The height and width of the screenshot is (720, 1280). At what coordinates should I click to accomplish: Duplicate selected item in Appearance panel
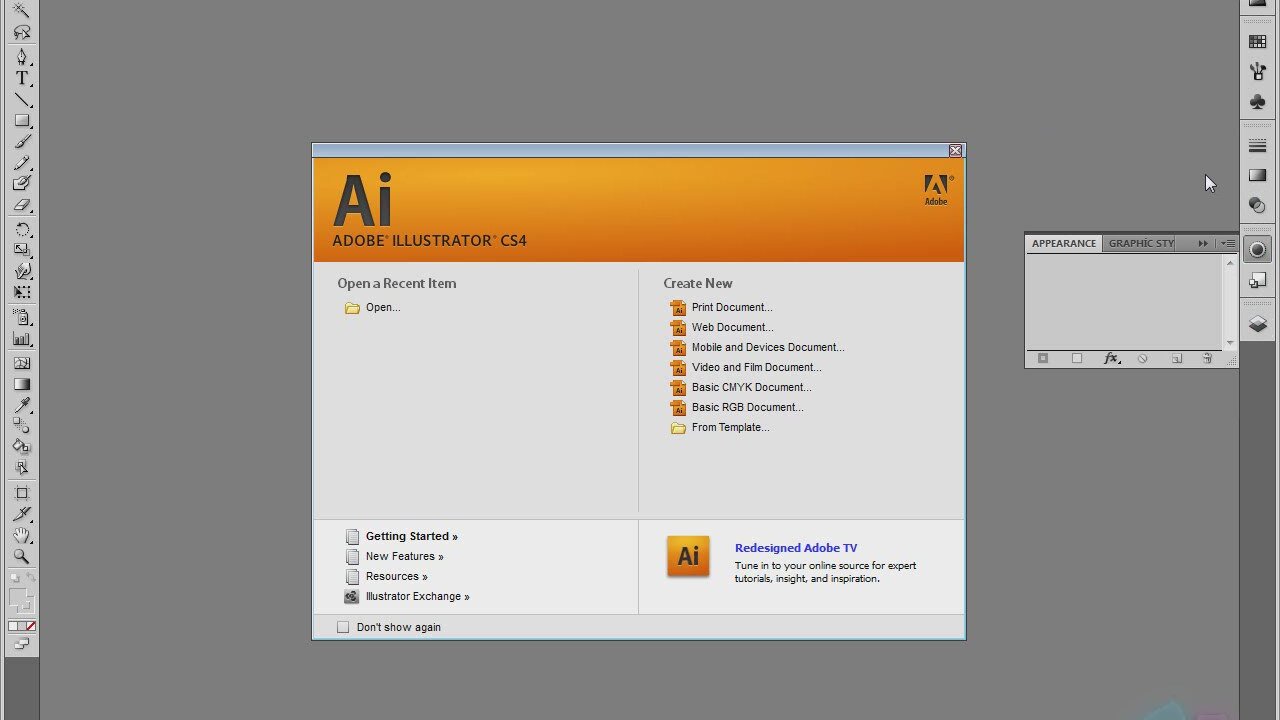[1177, 358]
